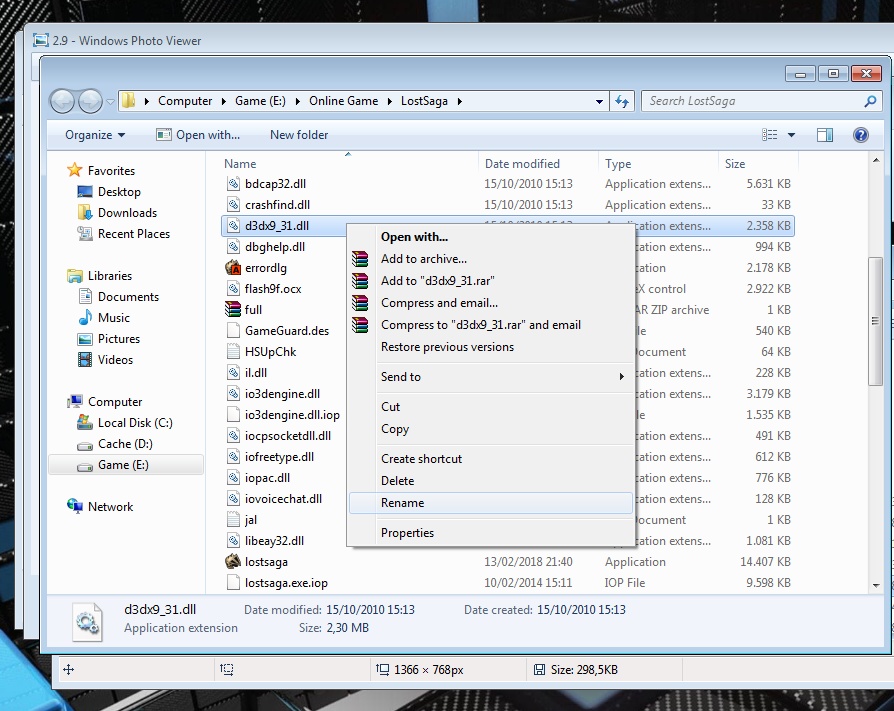Choose Restore previous versions entry
894x711 pixels.
point(490,347)
